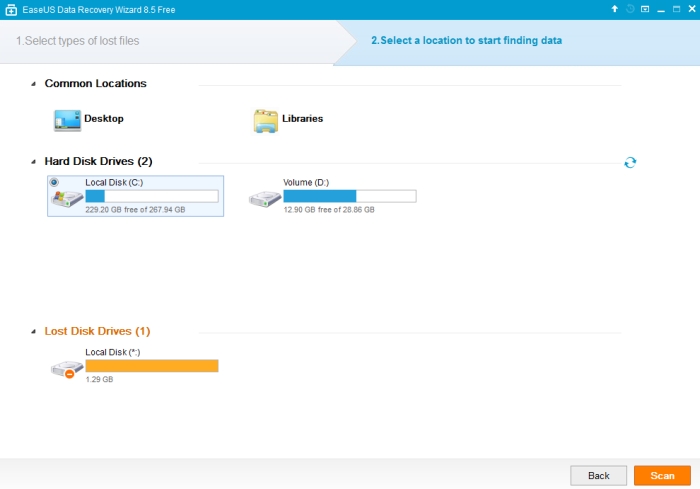The height and width of the screenshot is (489, 700).
Task: Click the Volume (D:) label
Action: tap(306, 182)
